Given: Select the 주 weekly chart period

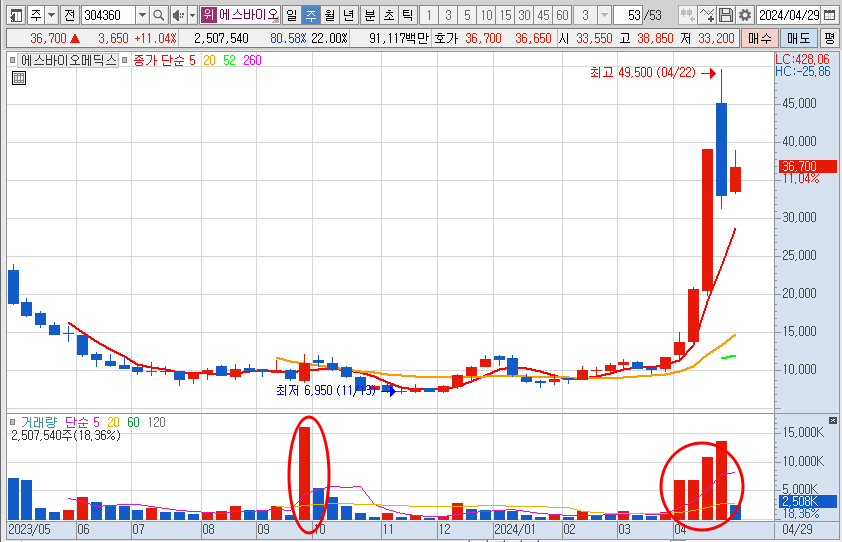Looking at the screenshot, I should [311, 15].
